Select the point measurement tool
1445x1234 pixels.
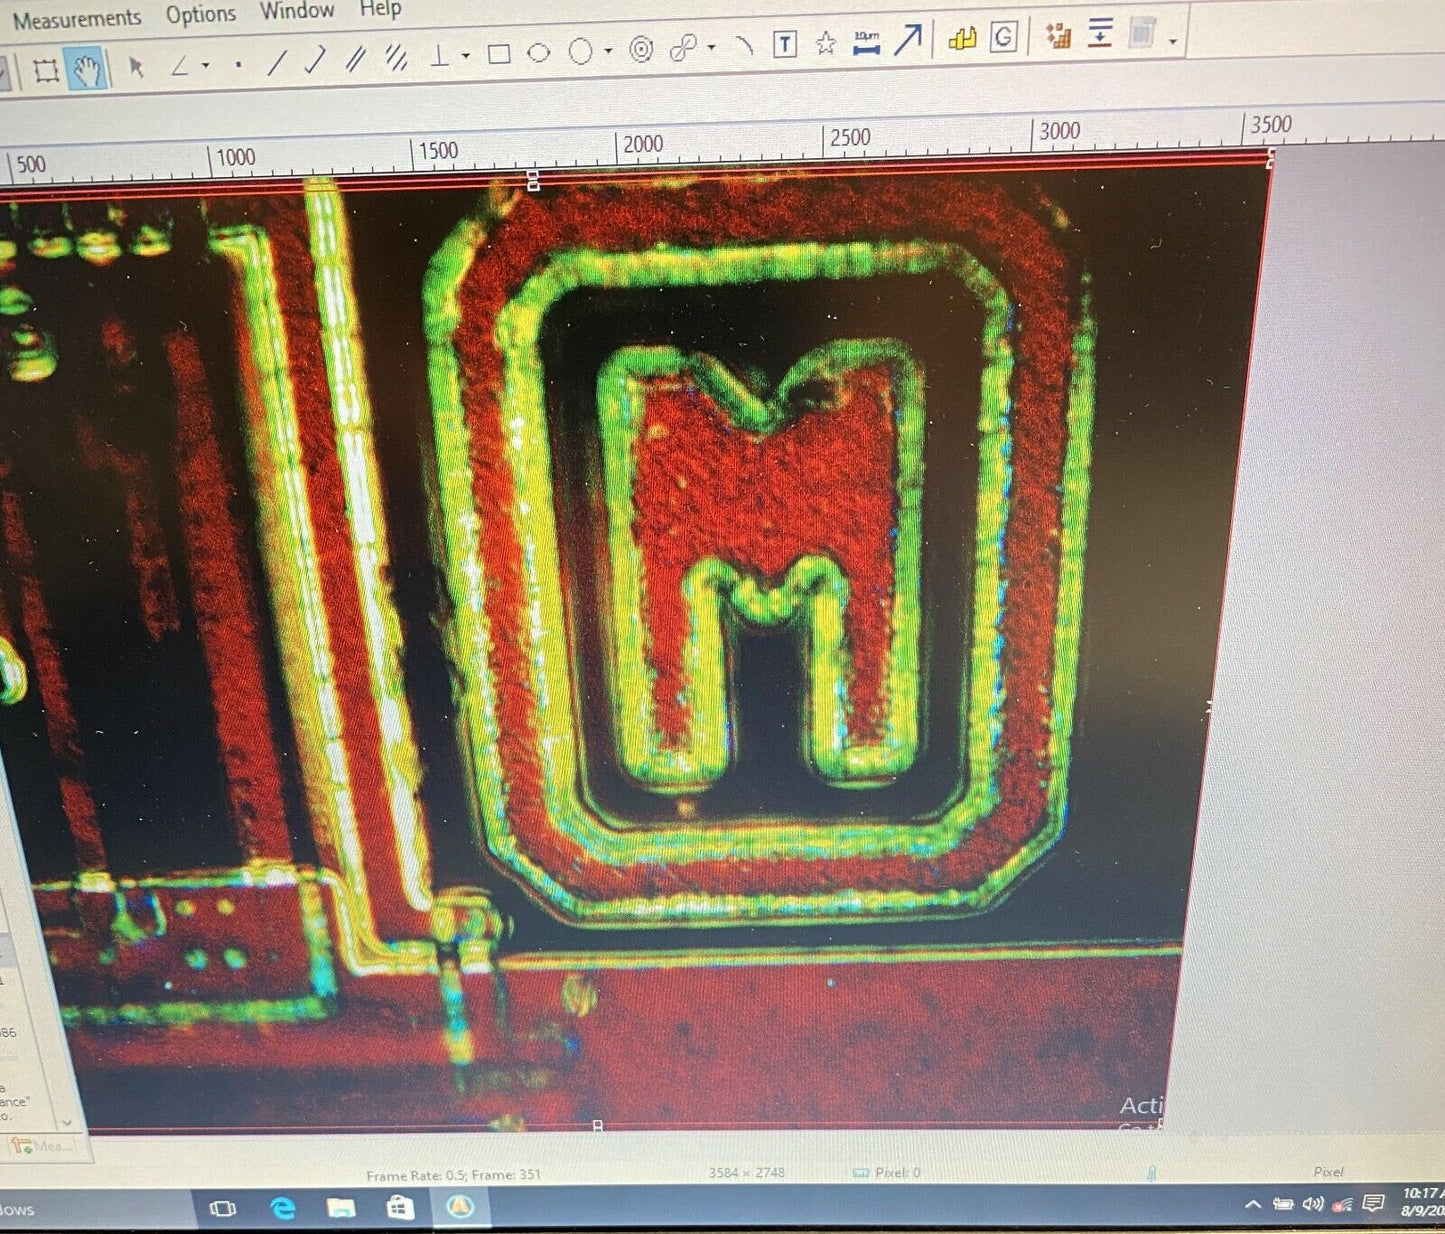(238, 66)
